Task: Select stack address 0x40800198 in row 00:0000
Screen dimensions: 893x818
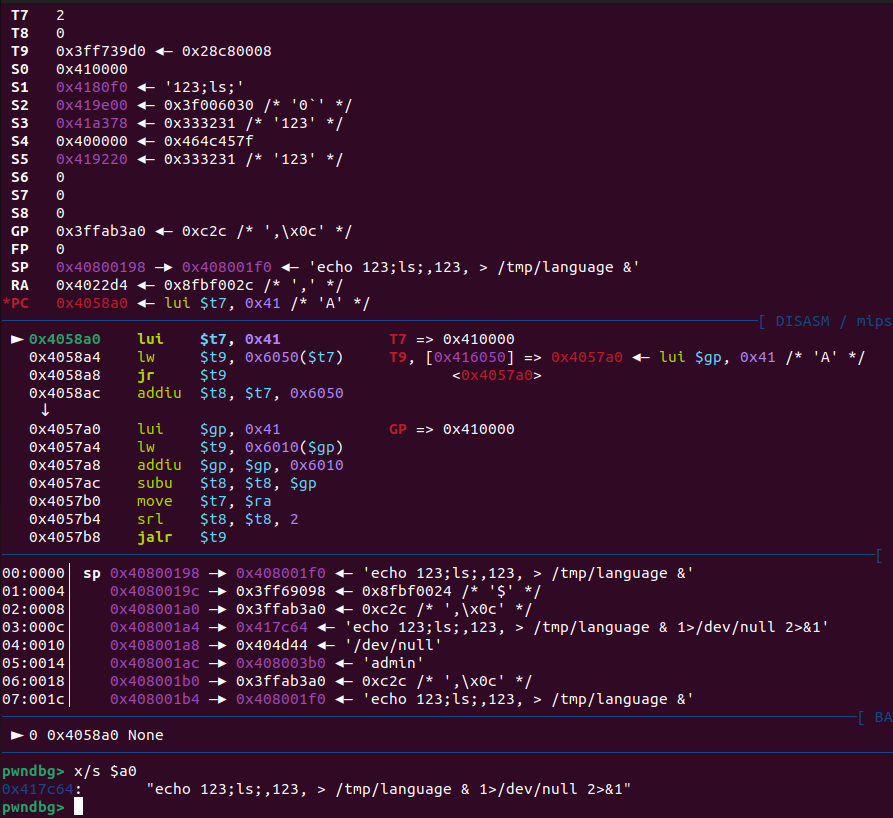Action: (x=155, y=573)
